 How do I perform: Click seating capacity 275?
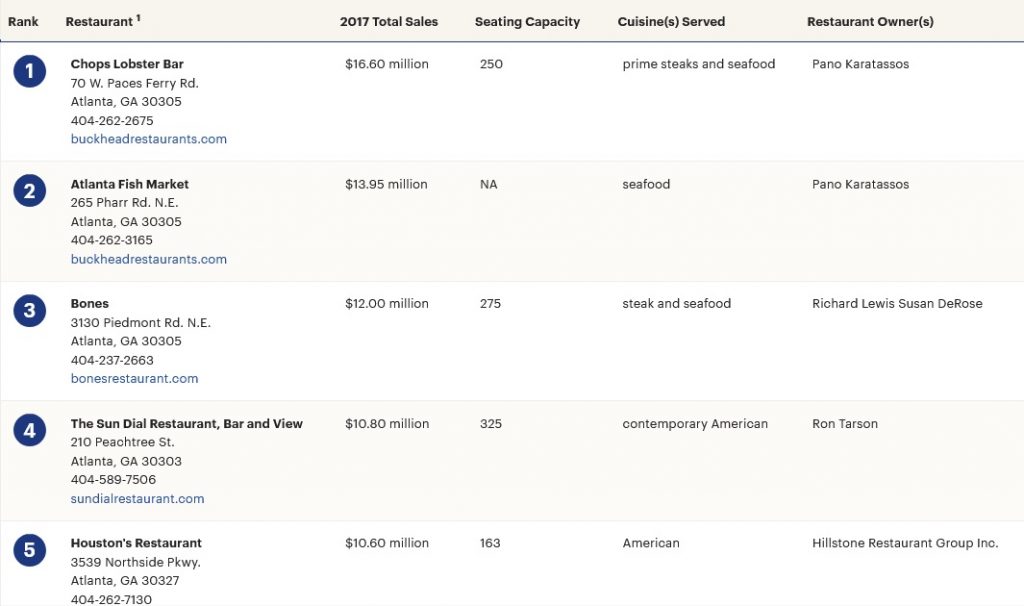click(x=490, y=304)
